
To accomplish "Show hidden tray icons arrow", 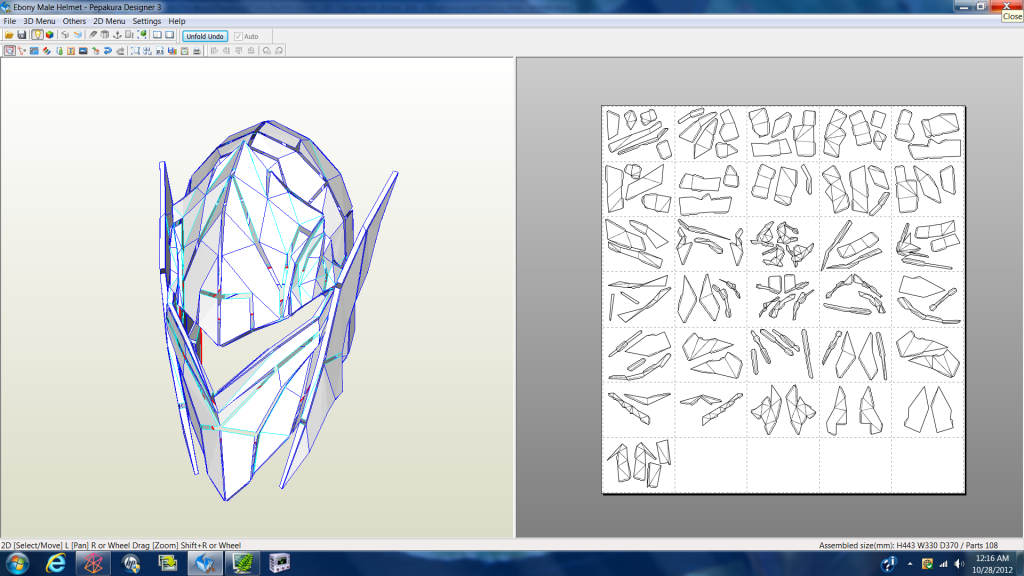I will (910, 564).
